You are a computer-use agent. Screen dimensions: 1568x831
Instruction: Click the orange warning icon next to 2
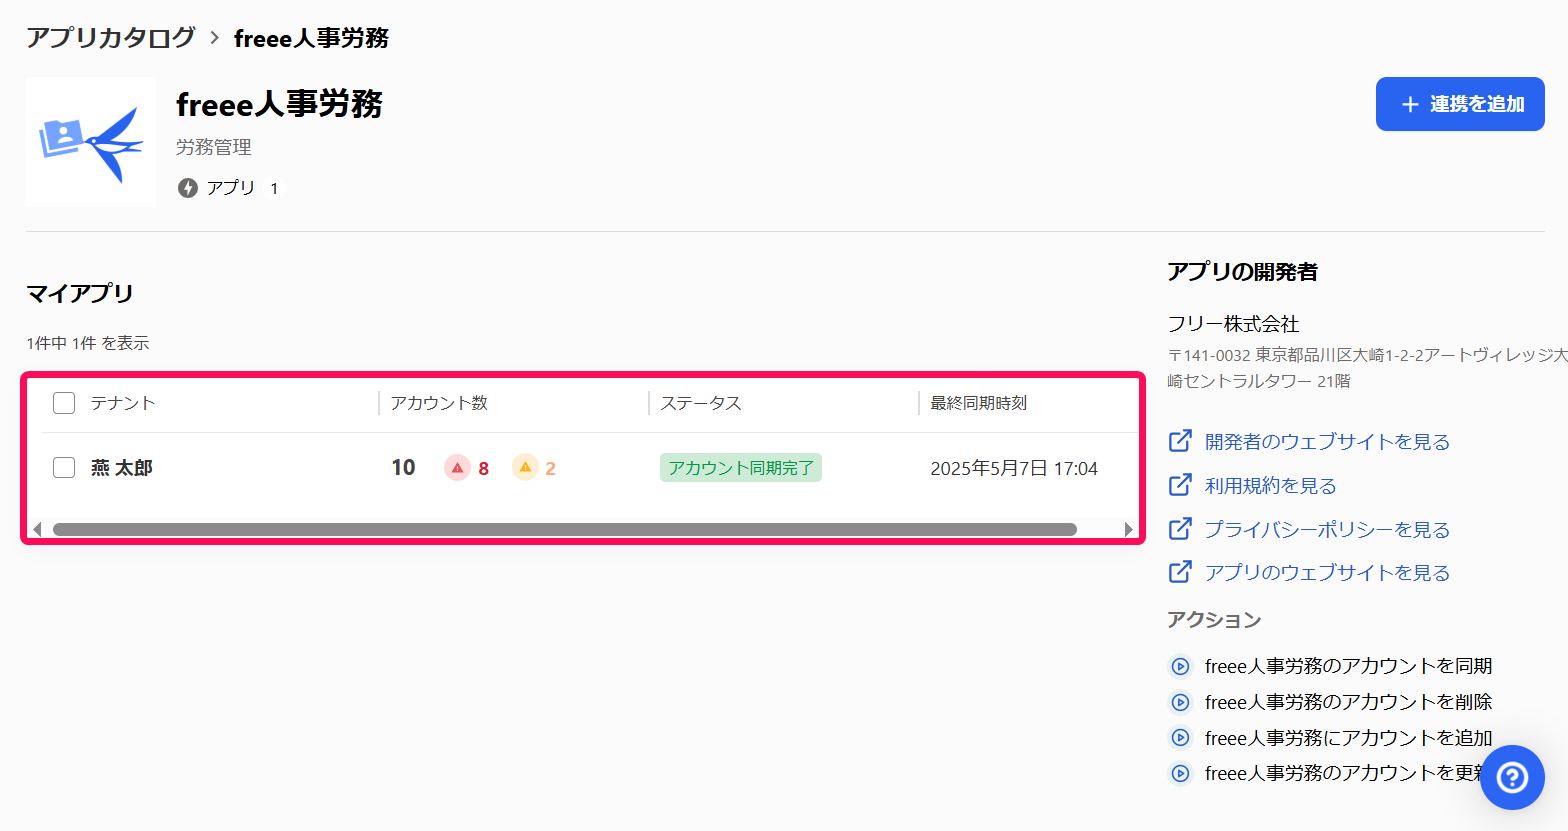(x=525, y=467)
